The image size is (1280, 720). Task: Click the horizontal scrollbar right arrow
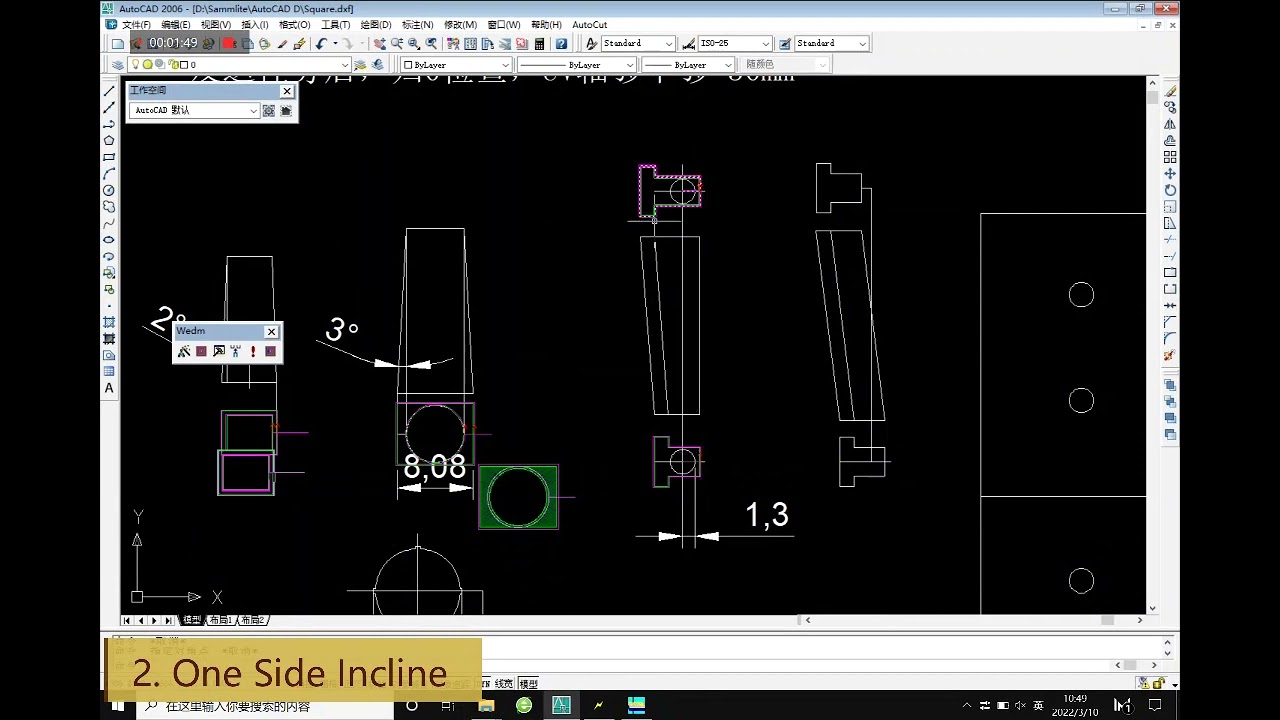point(1139,620)
